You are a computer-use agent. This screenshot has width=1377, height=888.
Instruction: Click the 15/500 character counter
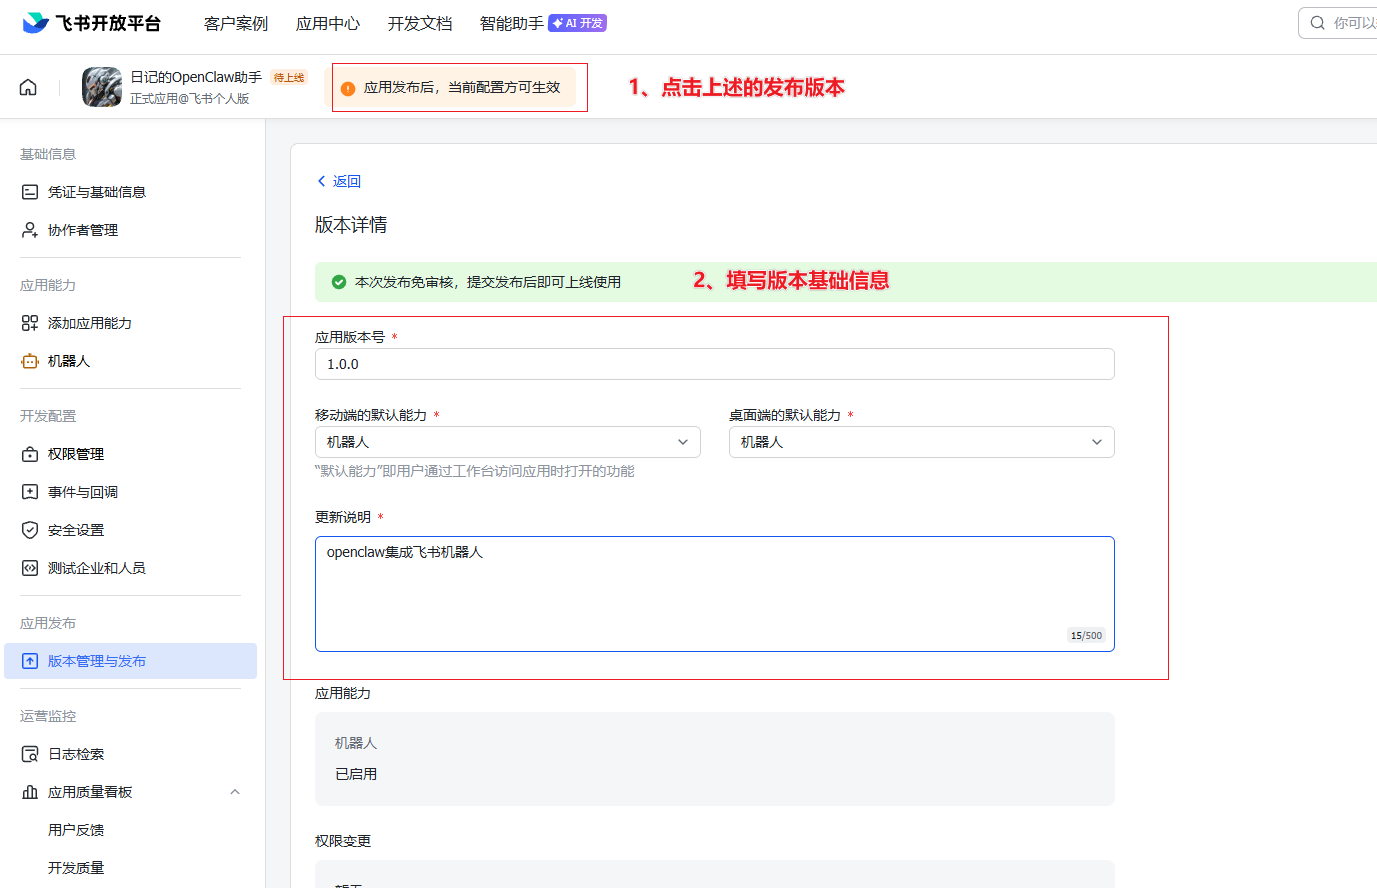click(x=1086, y=635)
